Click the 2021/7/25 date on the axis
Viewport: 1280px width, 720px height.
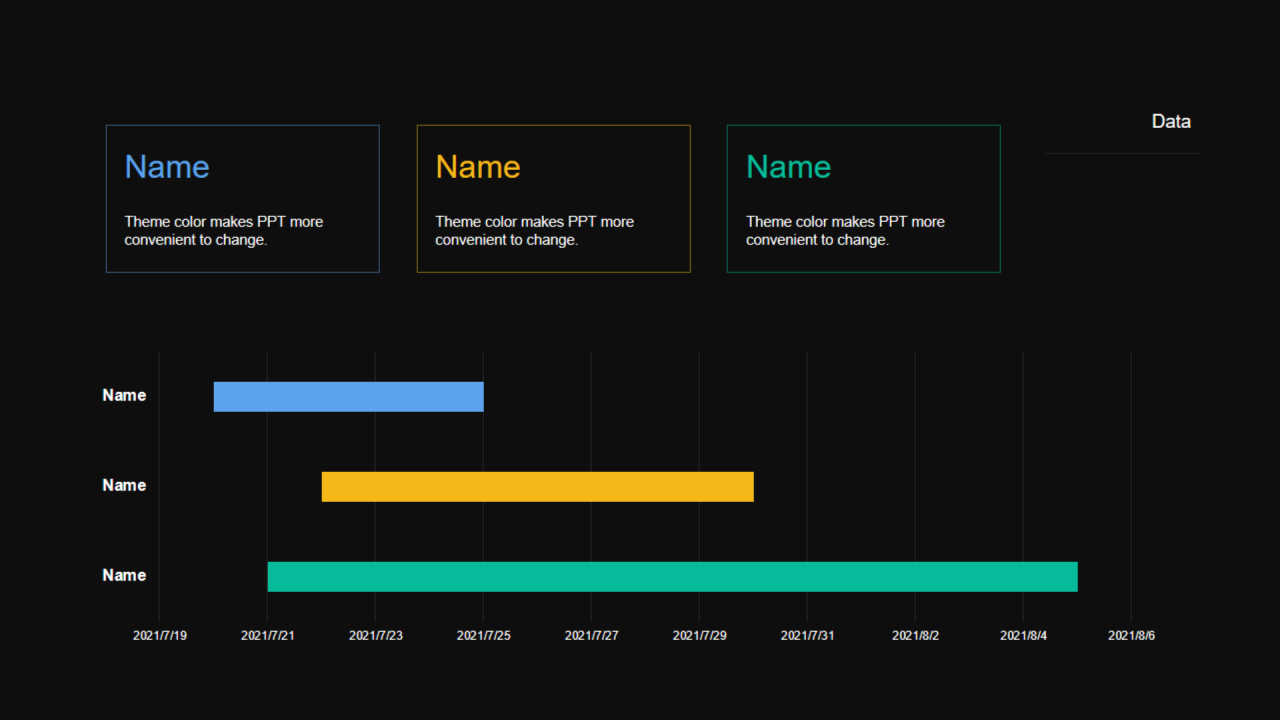484,636
